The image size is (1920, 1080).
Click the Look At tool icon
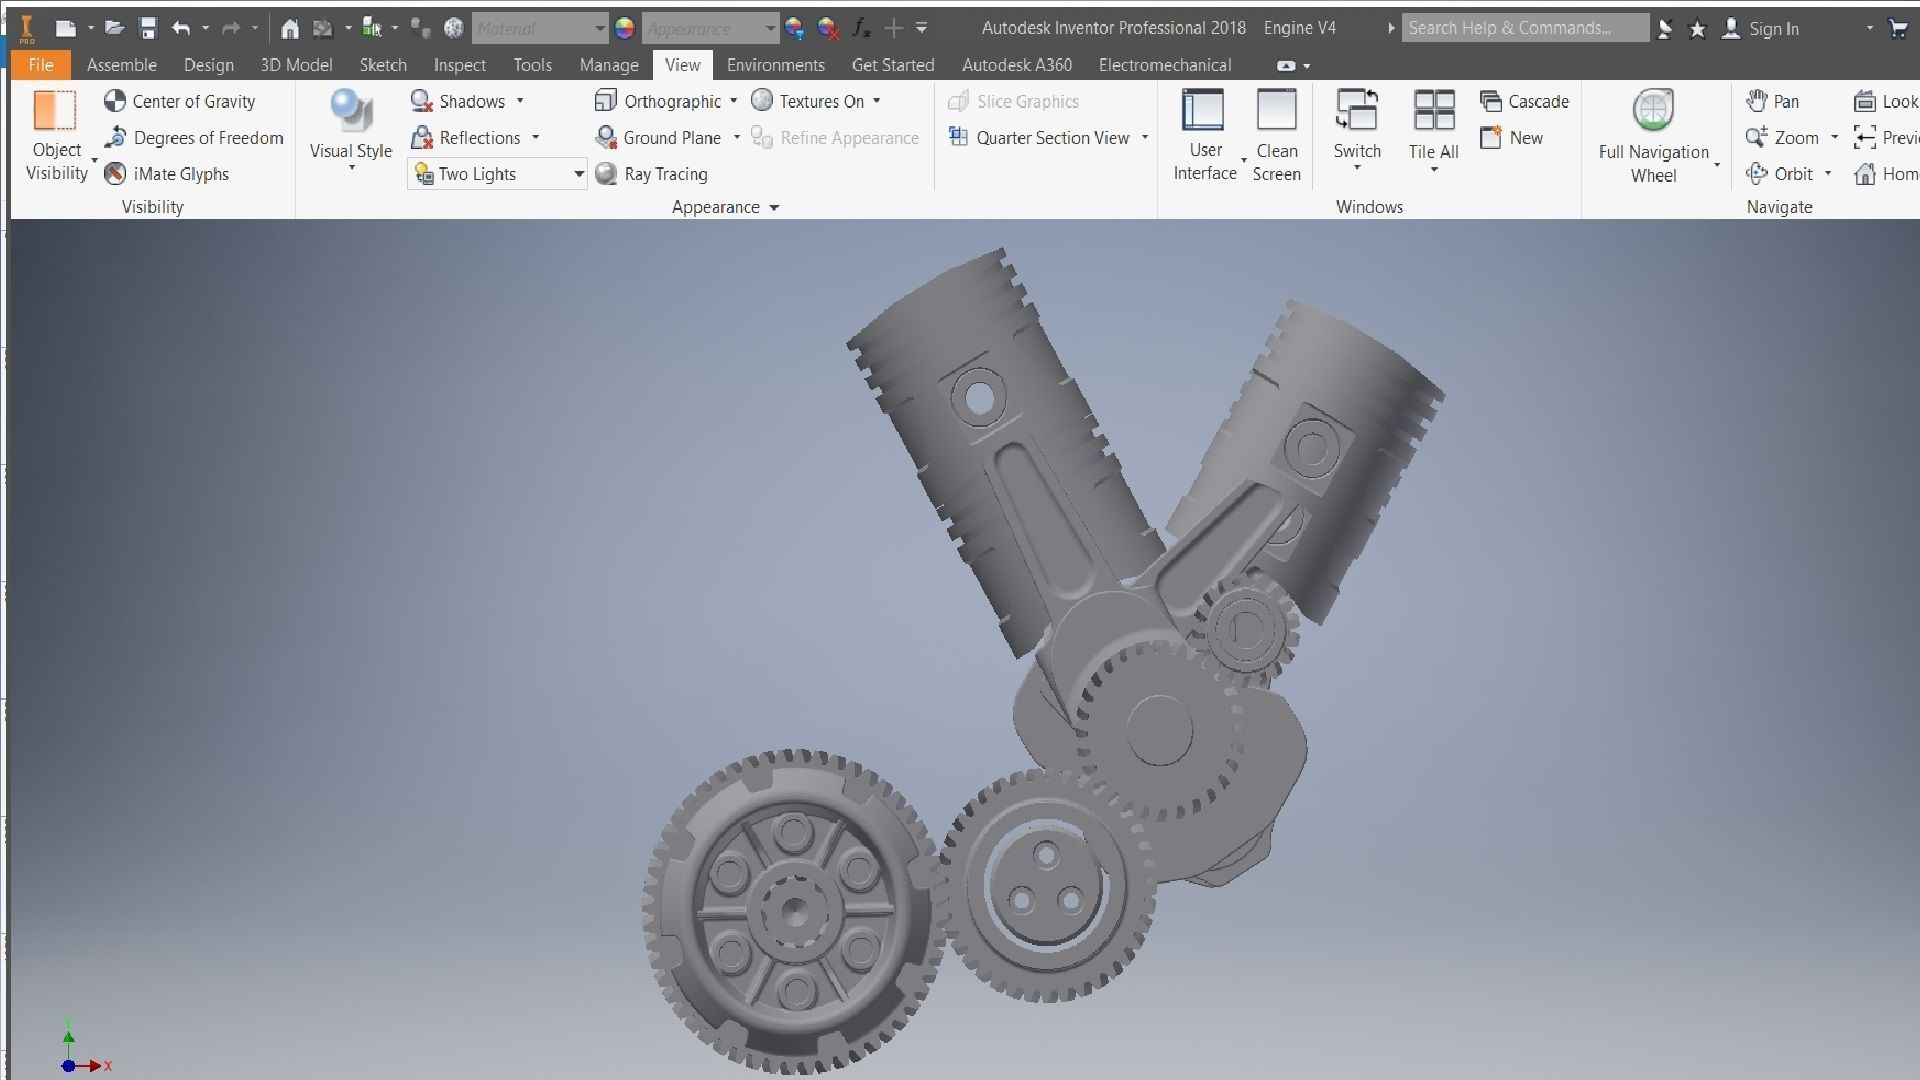(x=1865, y=101)
